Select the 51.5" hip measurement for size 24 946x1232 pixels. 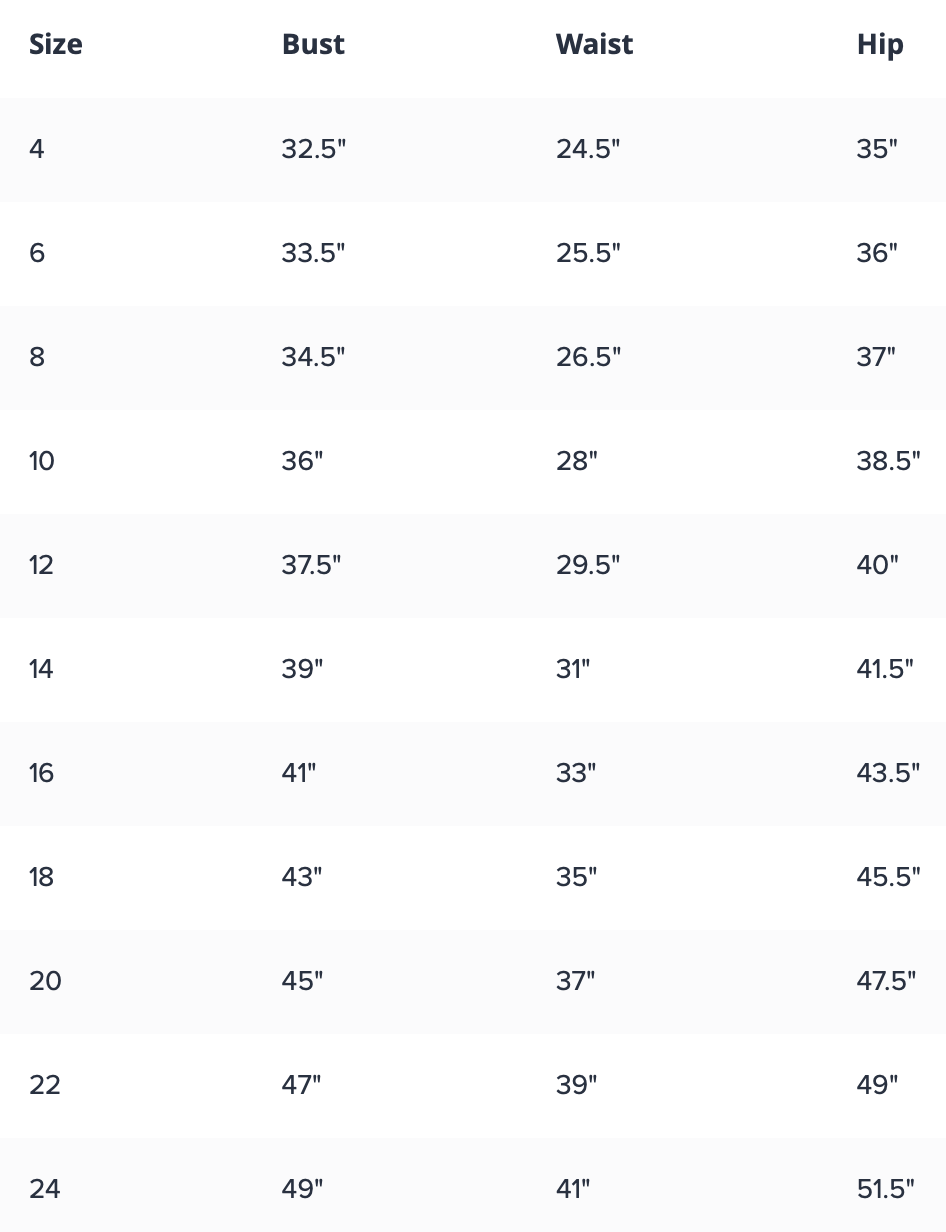pyautogui.click(x=886, y=1189)
